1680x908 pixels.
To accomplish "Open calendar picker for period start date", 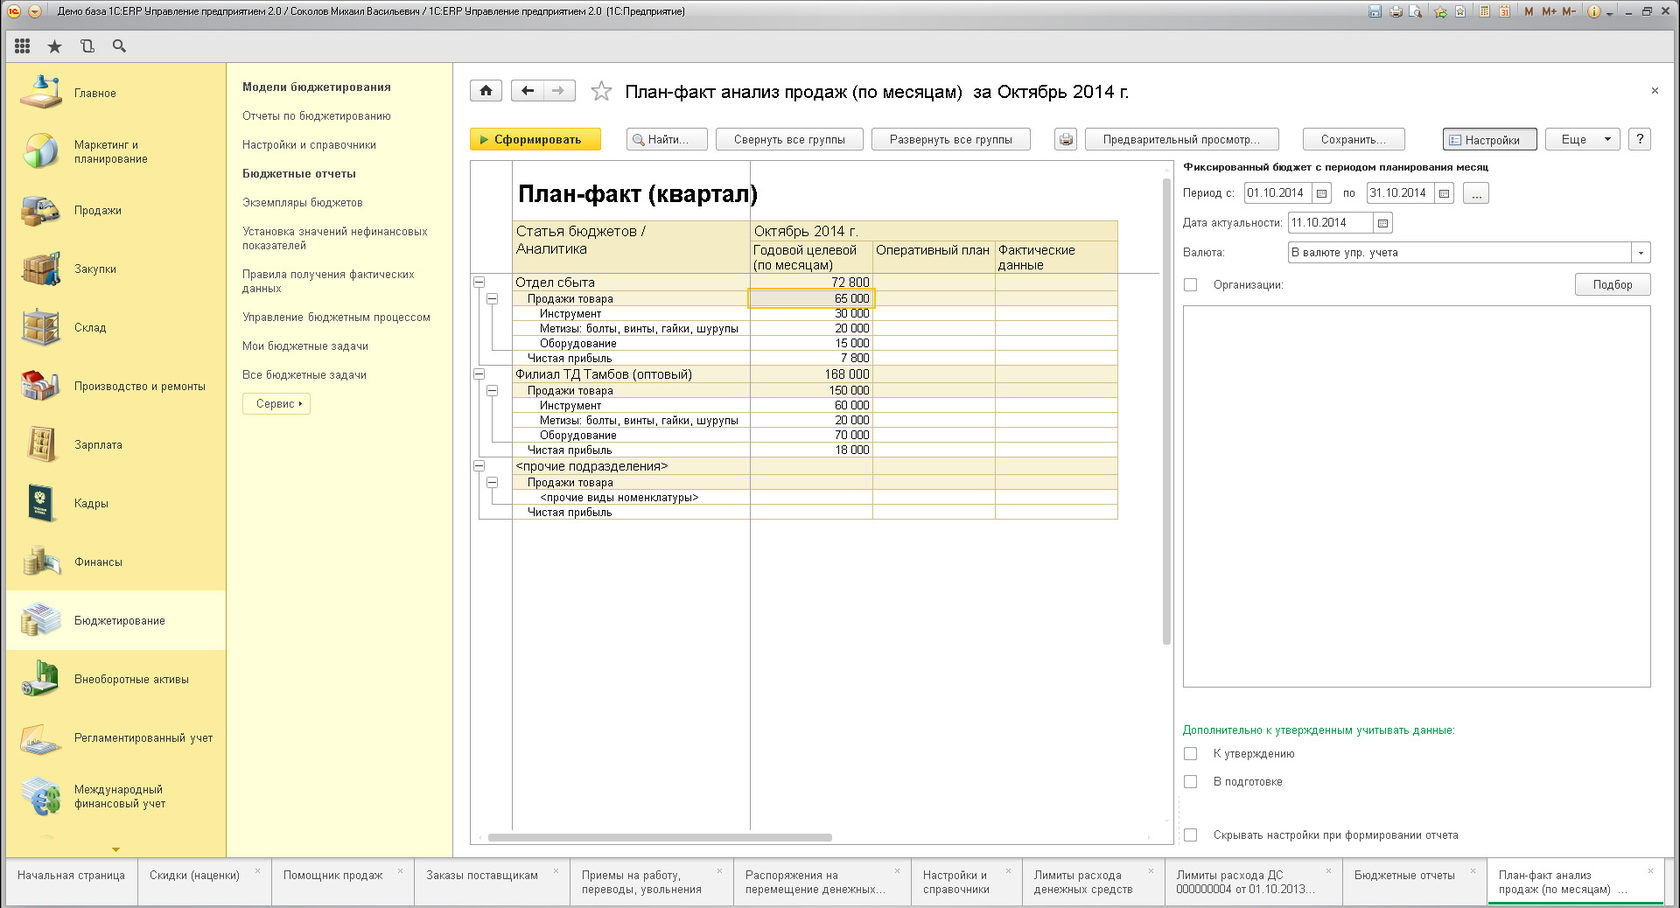I will point(1322,193).
